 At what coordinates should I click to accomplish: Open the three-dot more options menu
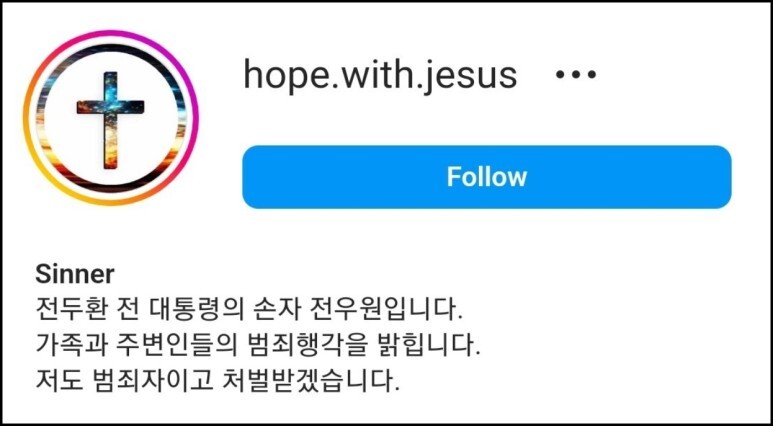tap(576, 75)
